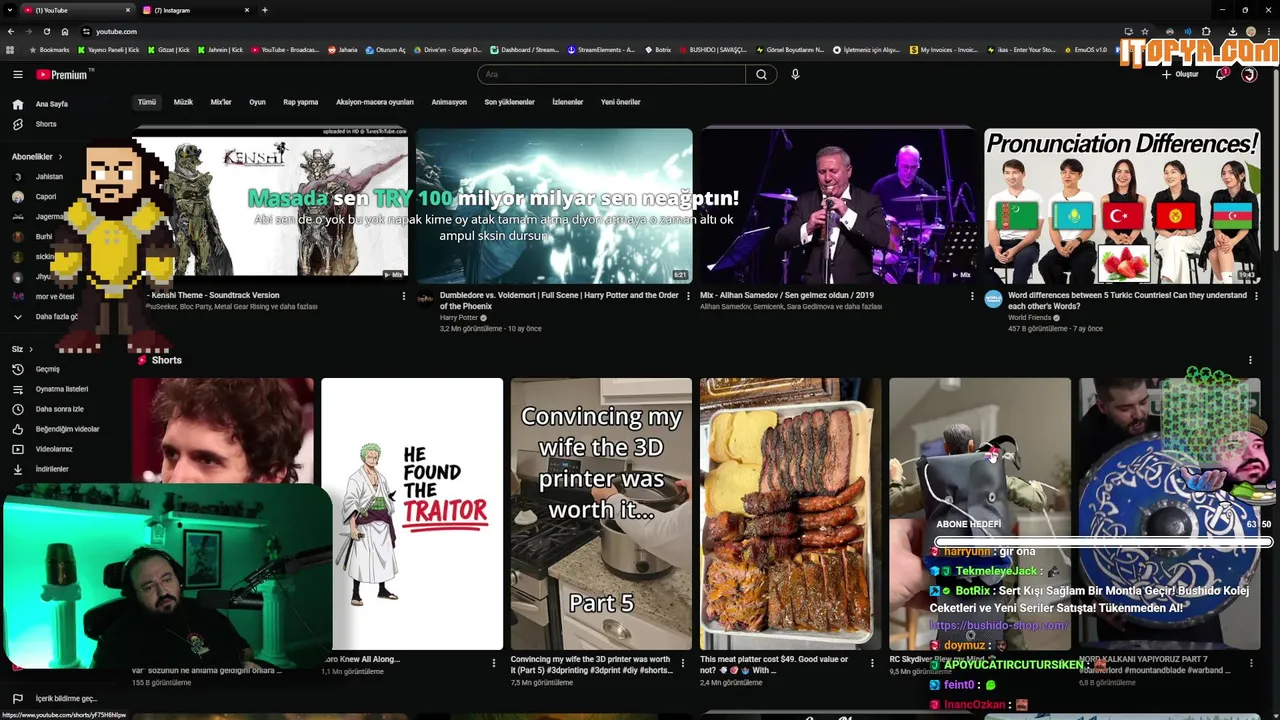Play the He Found The Traitor short
The width and height of the screenshot is (1280, 720).
(x=412, y=514)
